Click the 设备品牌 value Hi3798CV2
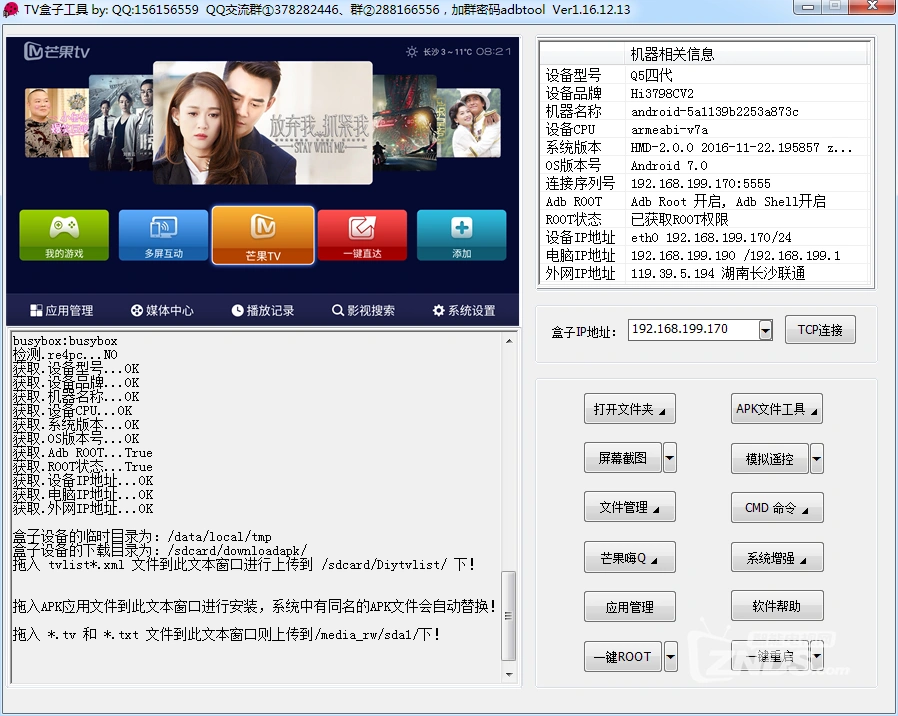The width and height of the screenshot is (898, 716). [662, 93]
